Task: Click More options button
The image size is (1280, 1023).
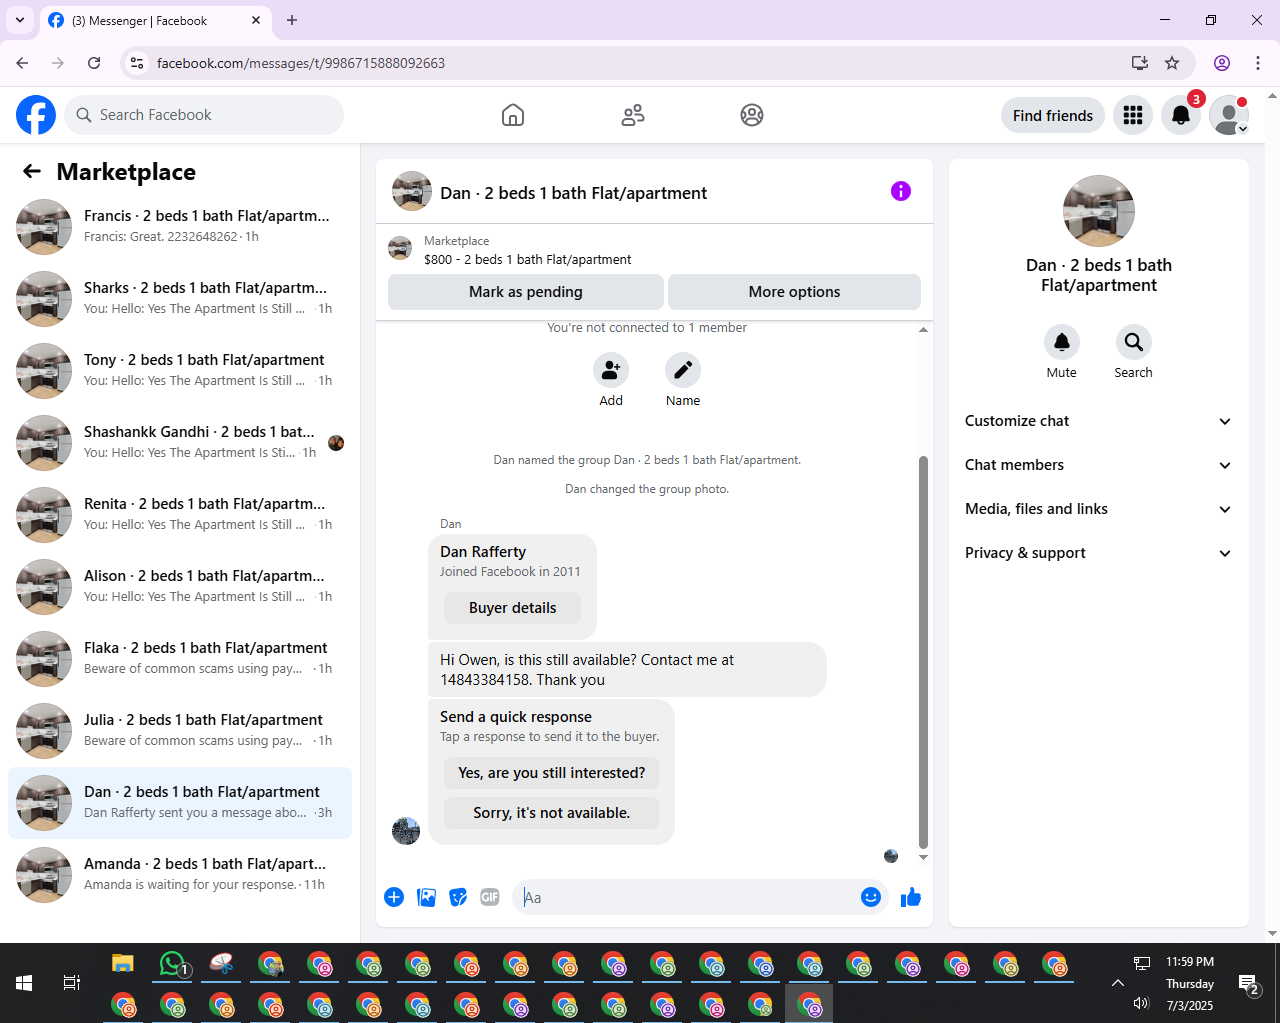Action: click(794, 292)
